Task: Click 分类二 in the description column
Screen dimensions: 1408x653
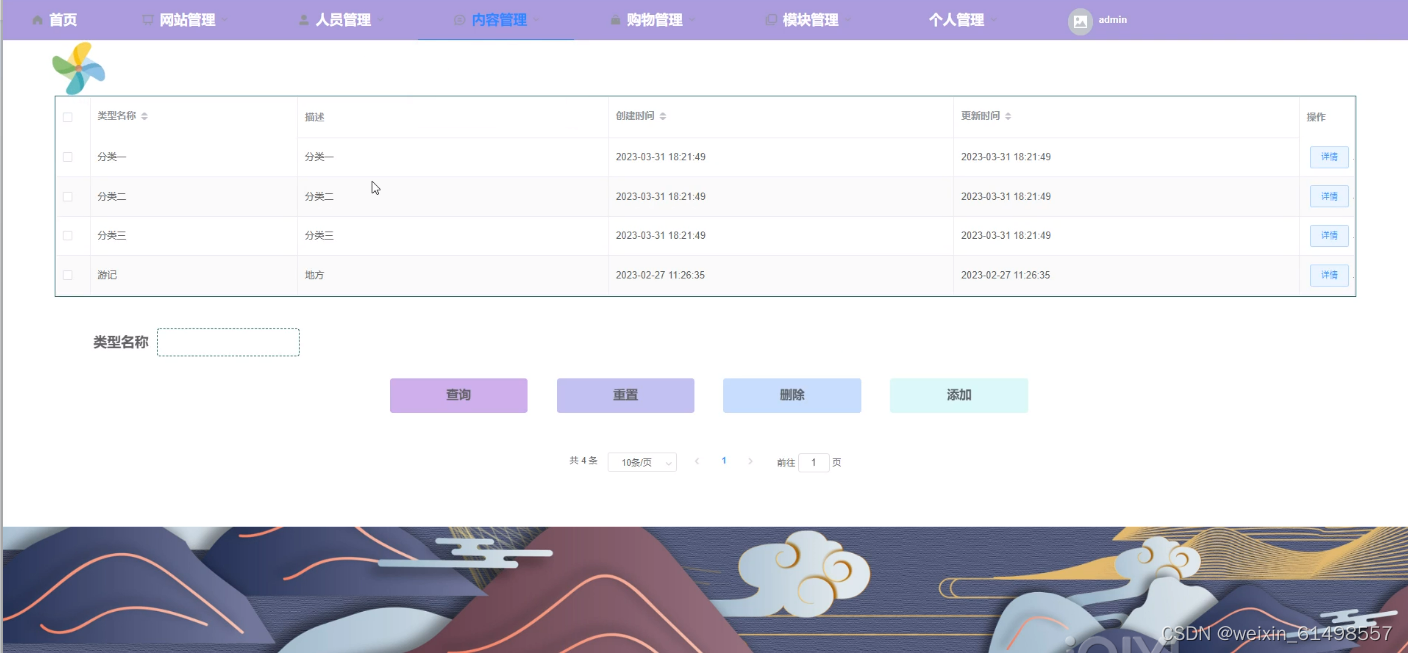Action: (x=319, y=197)
